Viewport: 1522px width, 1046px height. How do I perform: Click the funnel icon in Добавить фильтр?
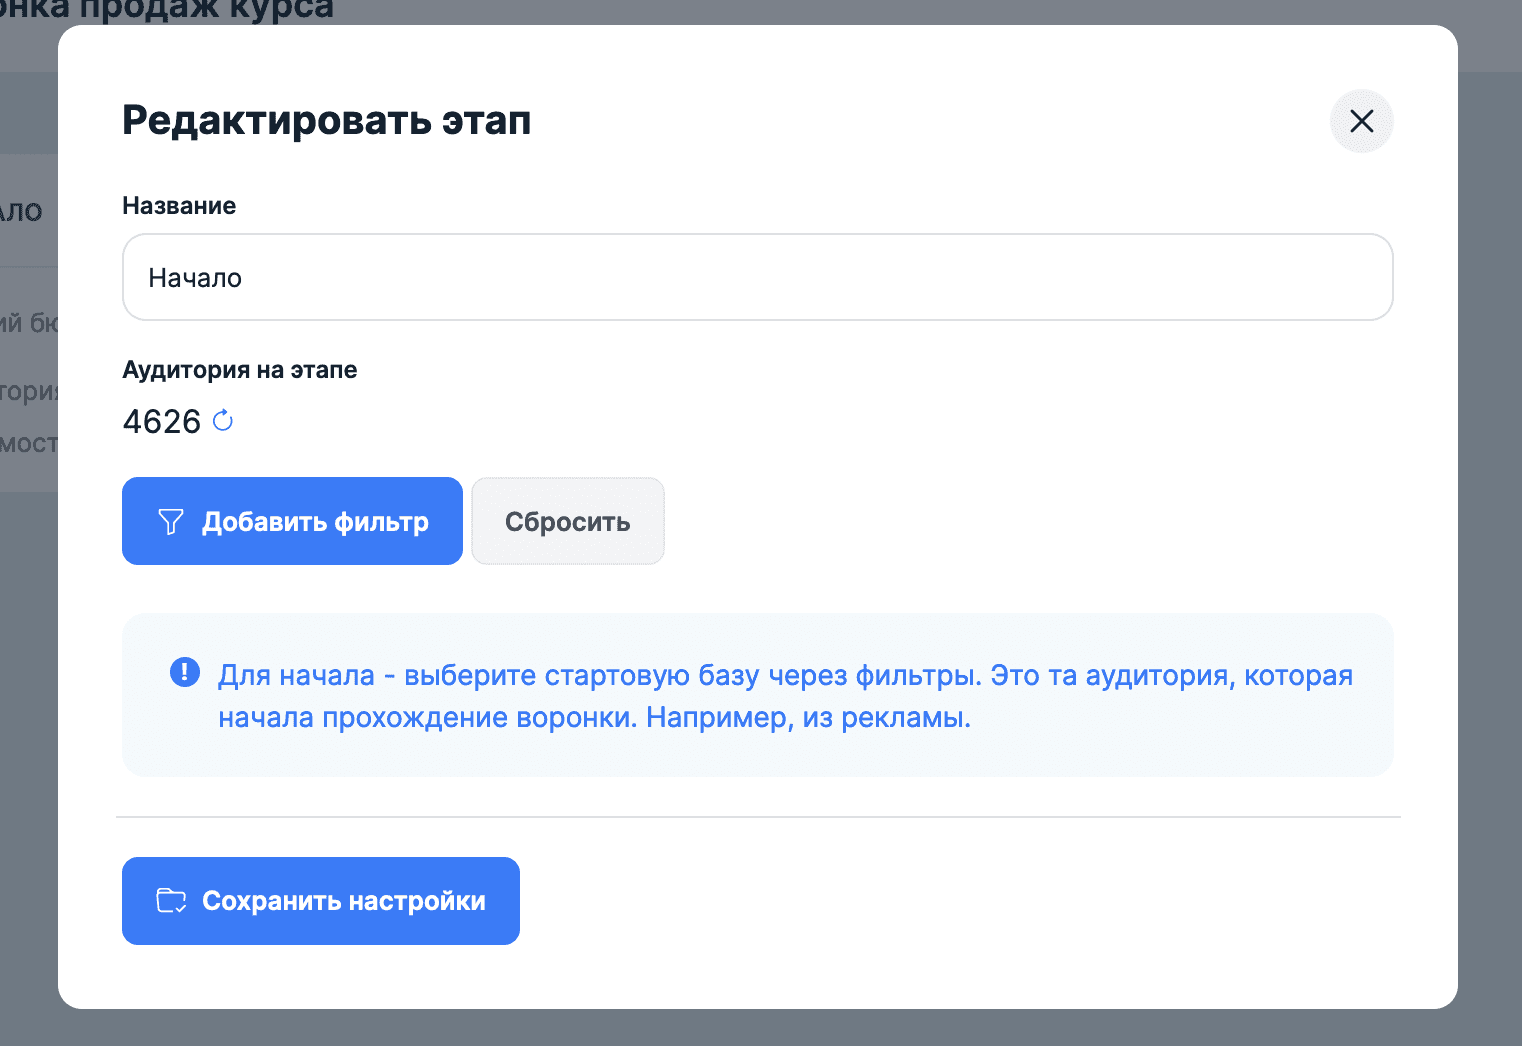[171, 521]
